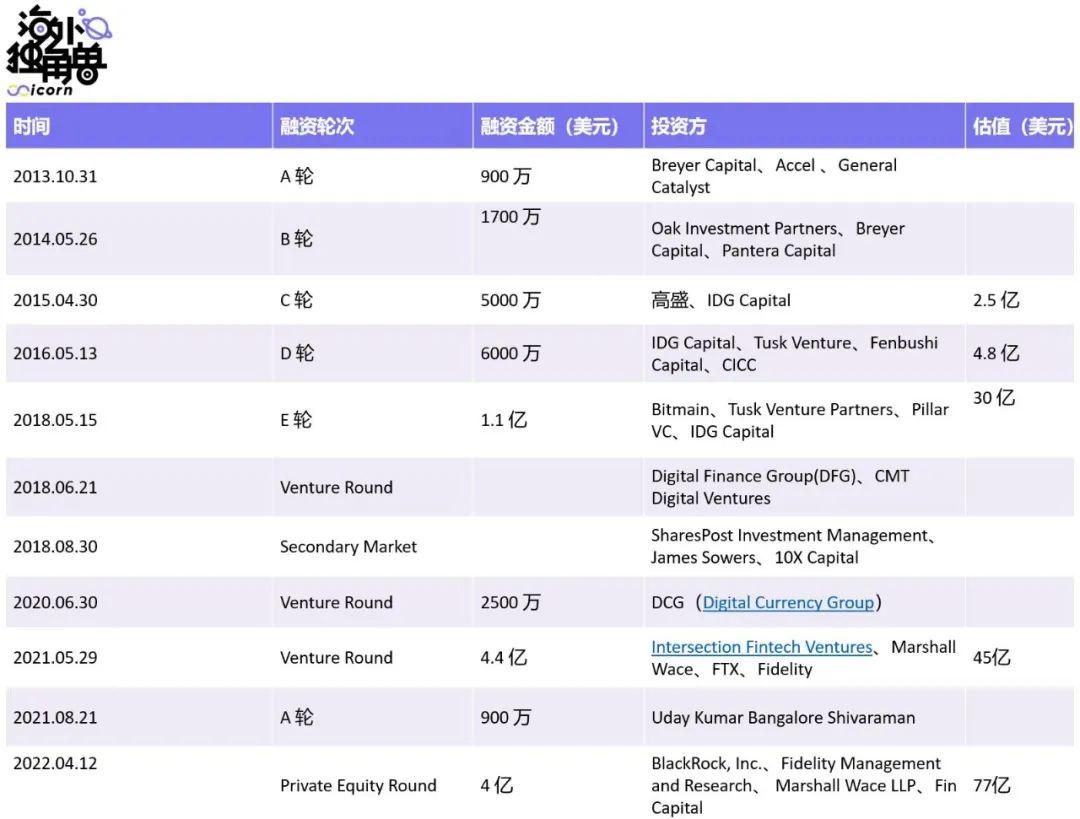Image resolution: width=1080 pixels, height=819 pixels.
Task: Select the 1.1亿 funding amount cell
Action: click(x=503, y=420)
